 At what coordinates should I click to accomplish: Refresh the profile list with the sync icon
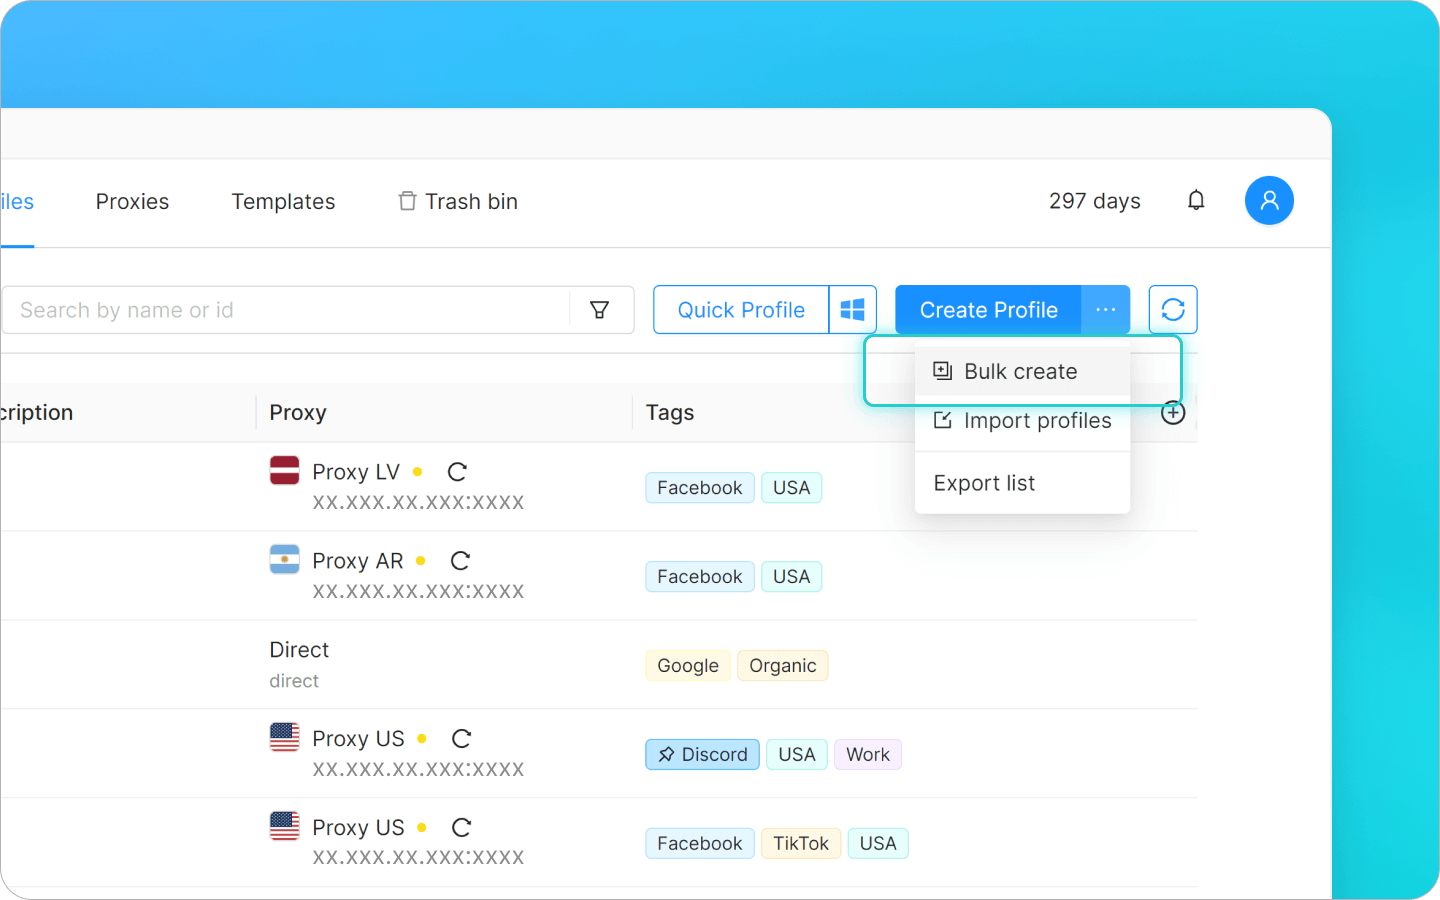pos(1172,309)
